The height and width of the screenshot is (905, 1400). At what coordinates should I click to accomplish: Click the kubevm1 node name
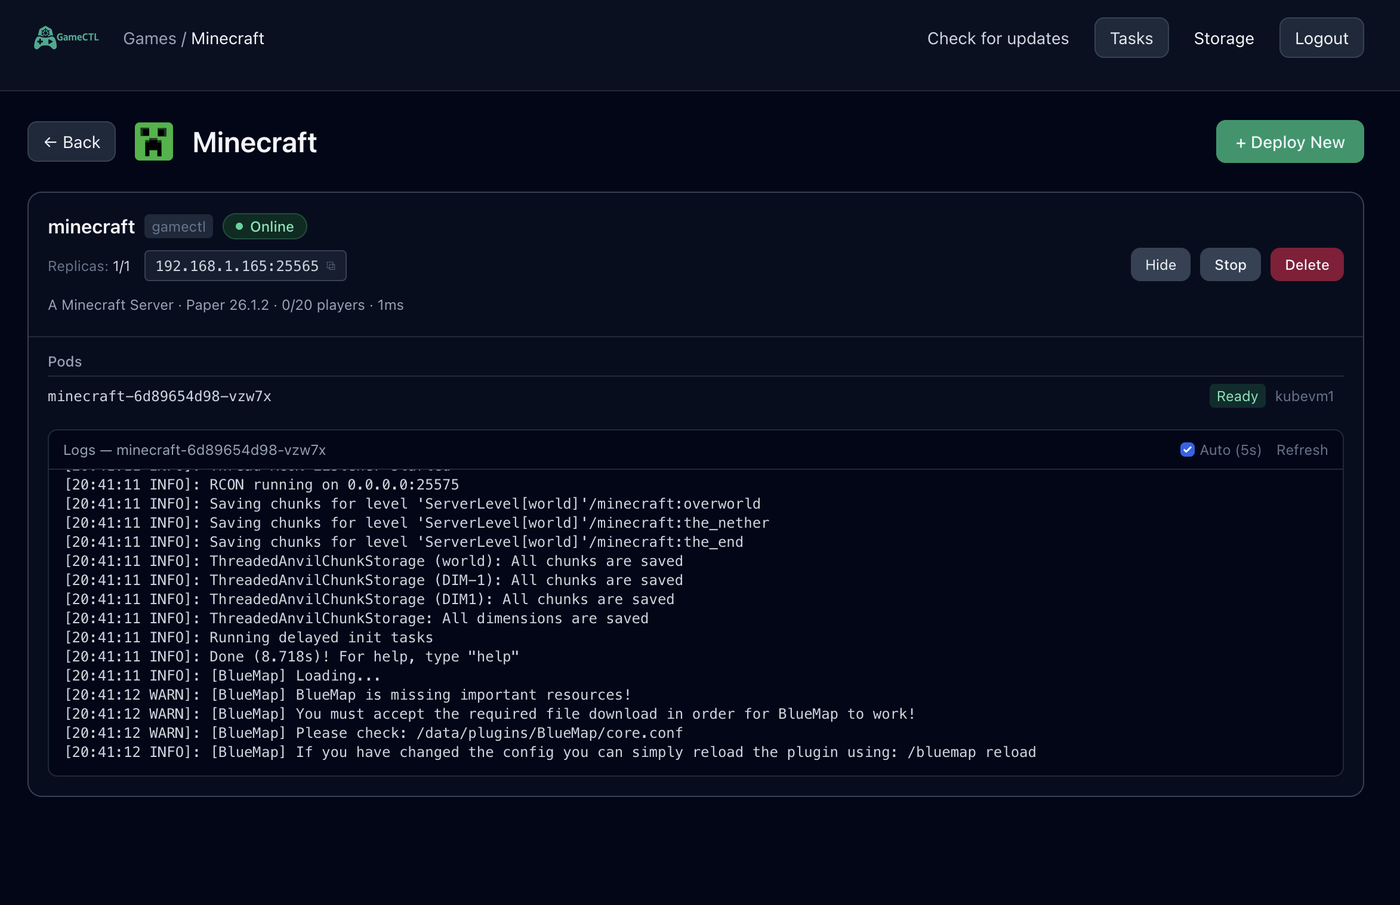tap(1304, 396)
